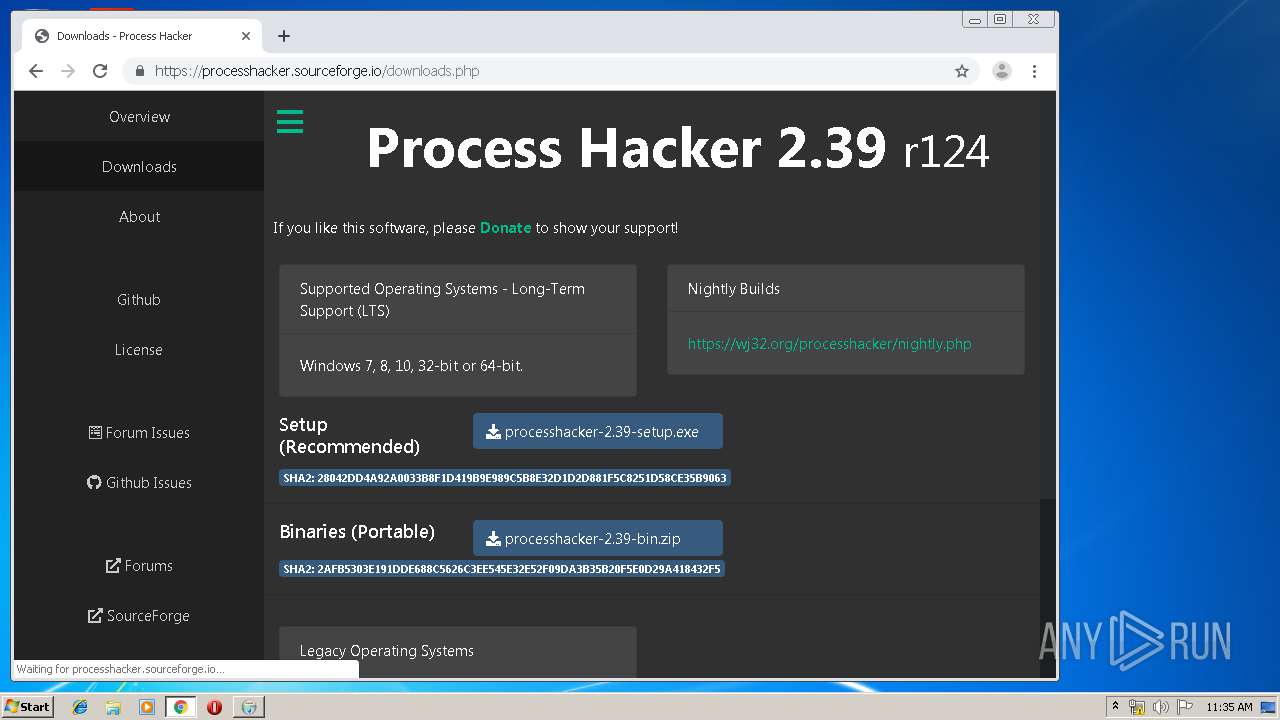Open a new tab with plus button
The image size is (1280, 720).
tap(284, 36)
